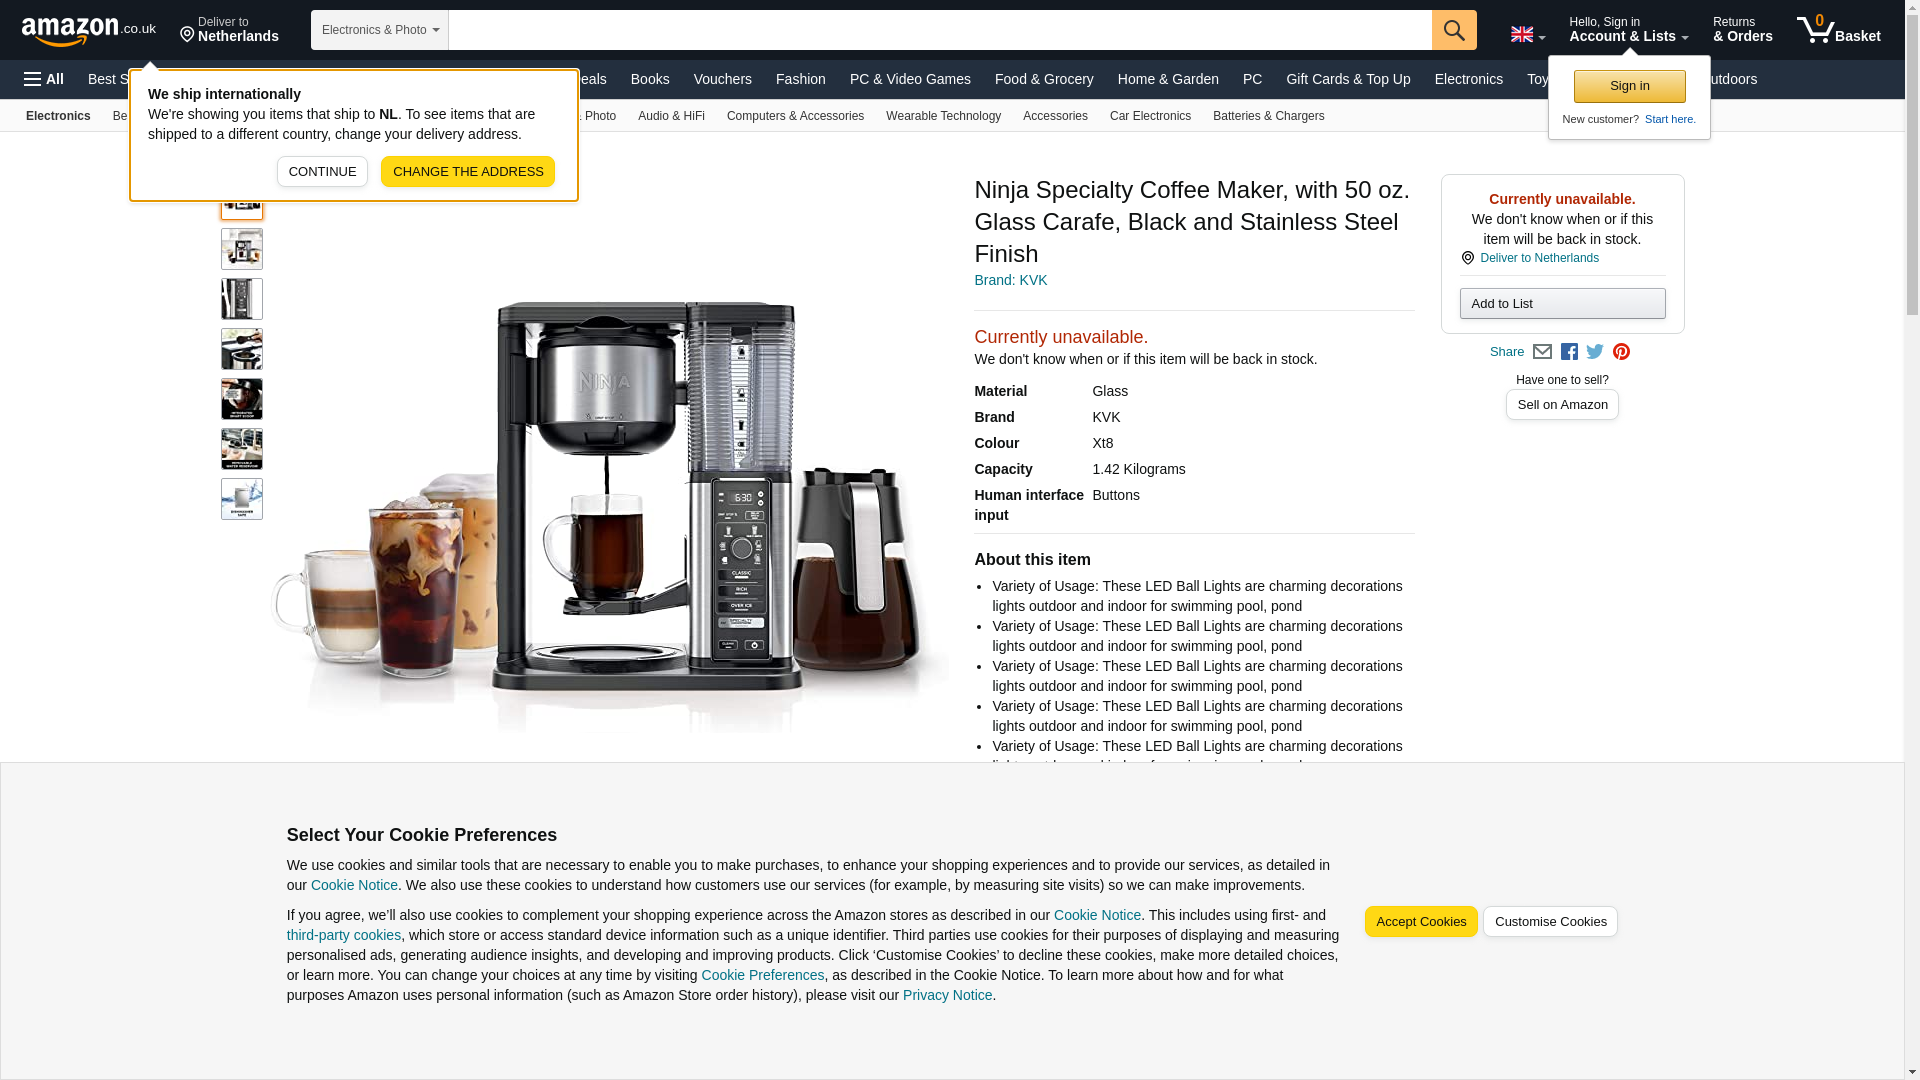Share product via email icon
This screenshot has height=1080, width=1920.
pyautogui.click(x=1542, y=352)
